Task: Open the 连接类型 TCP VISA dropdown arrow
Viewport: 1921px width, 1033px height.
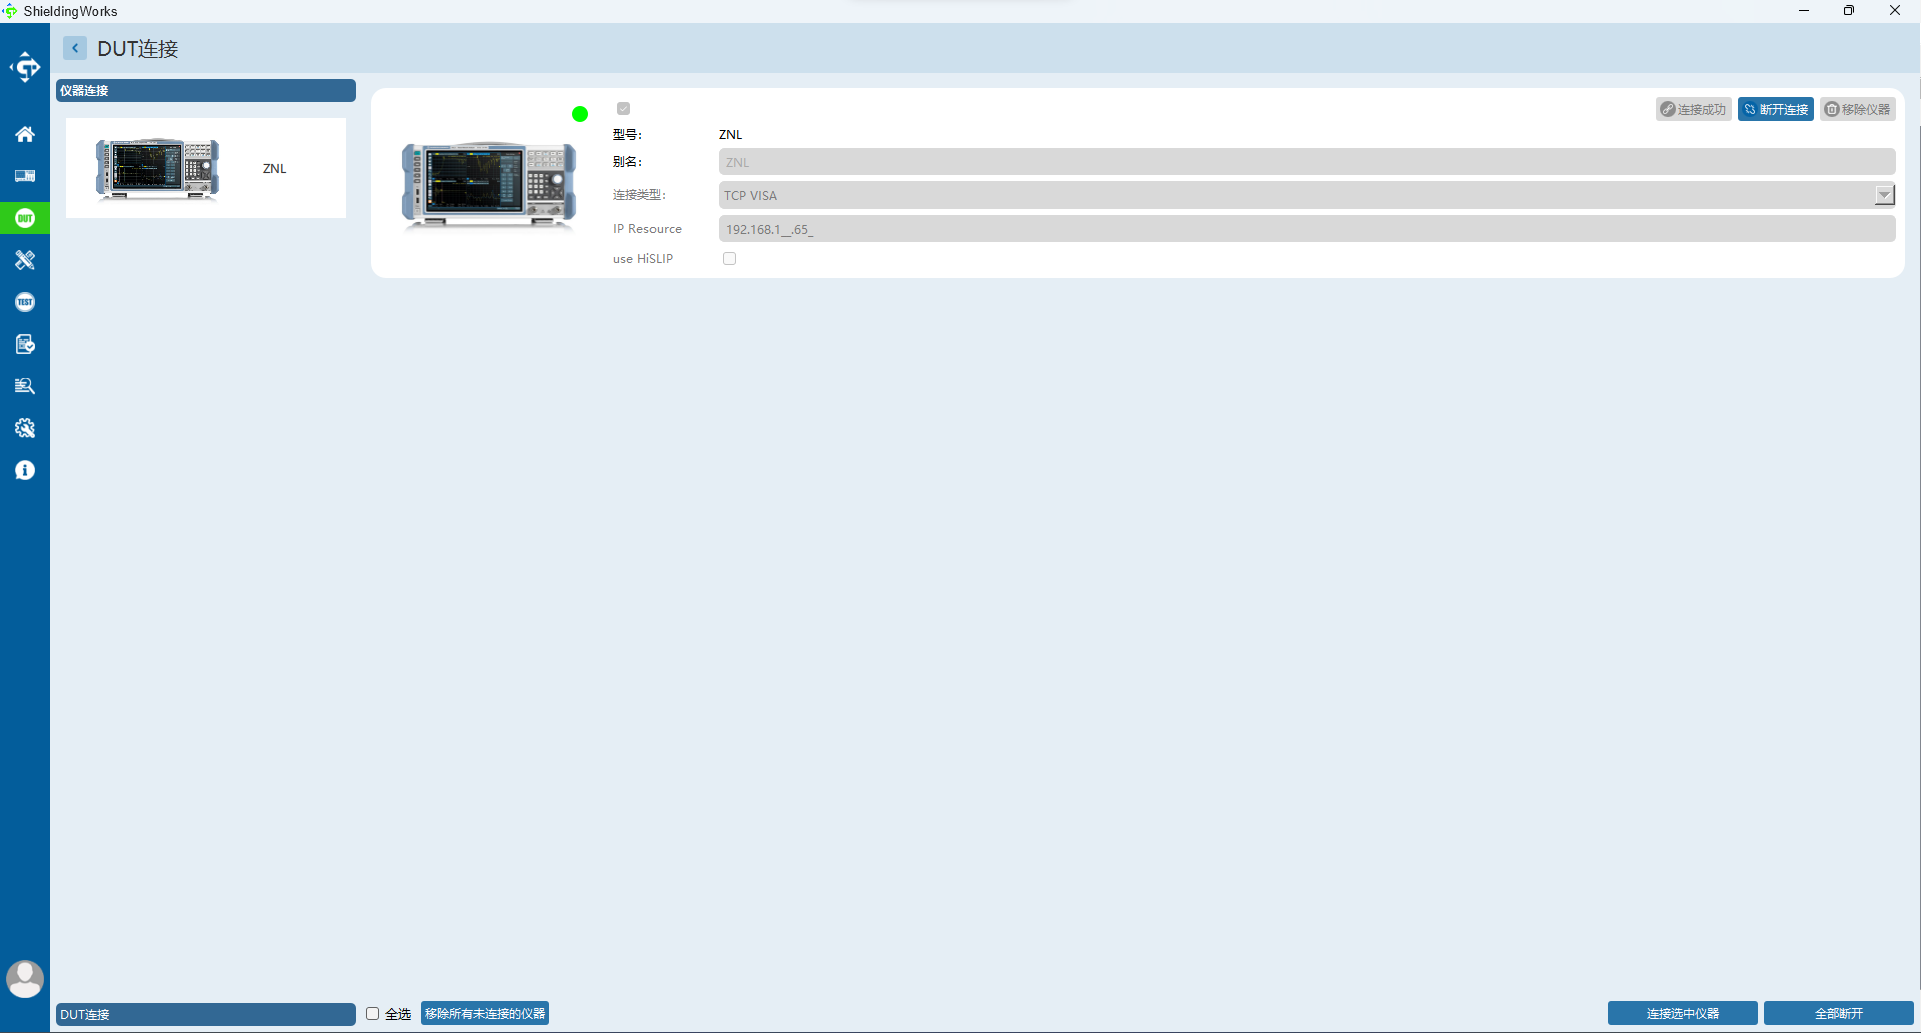Action: [1884, 195]
